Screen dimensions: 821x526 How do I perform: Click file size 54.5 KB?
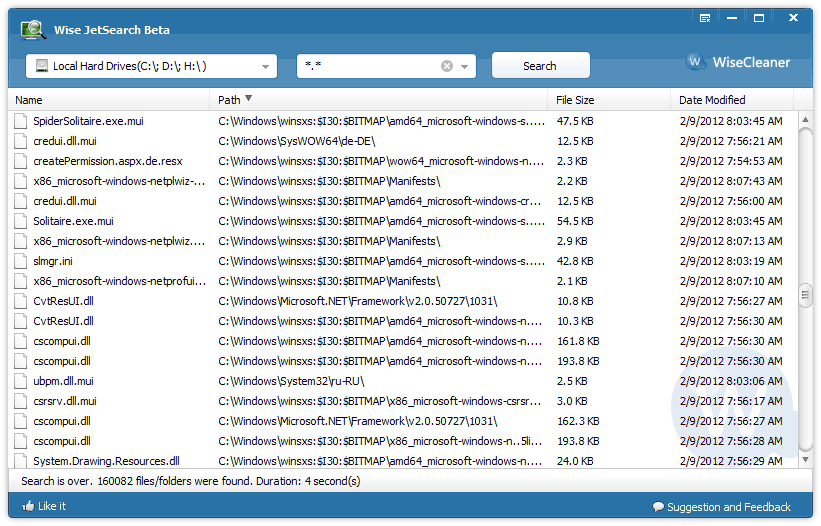575,221
